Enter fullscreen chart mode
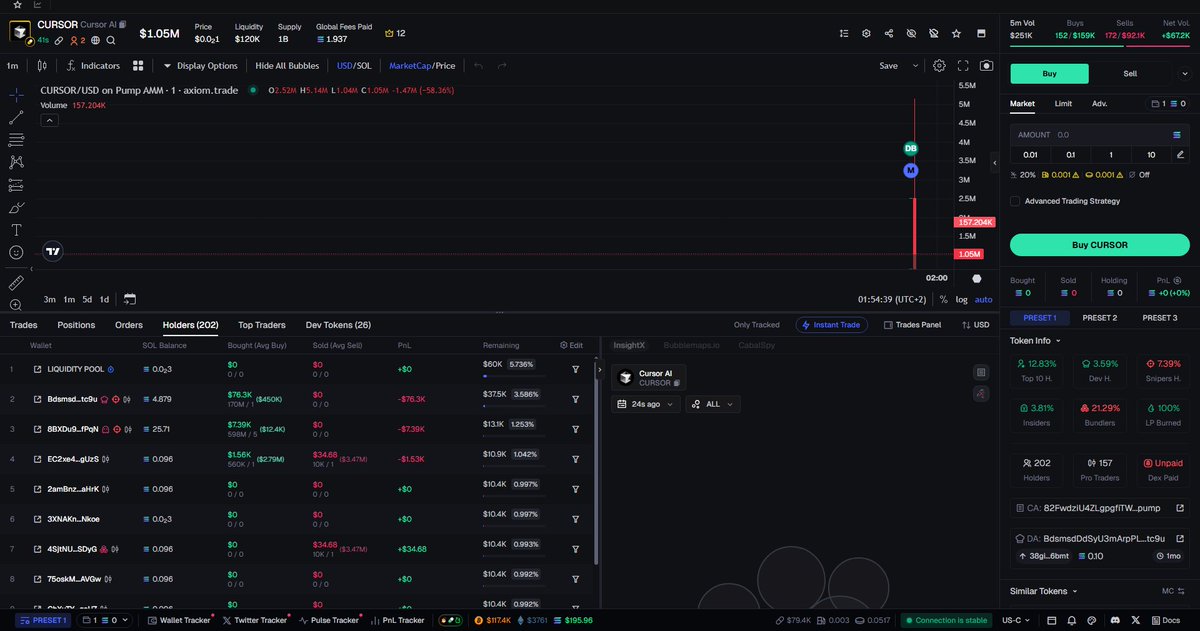 963,66
